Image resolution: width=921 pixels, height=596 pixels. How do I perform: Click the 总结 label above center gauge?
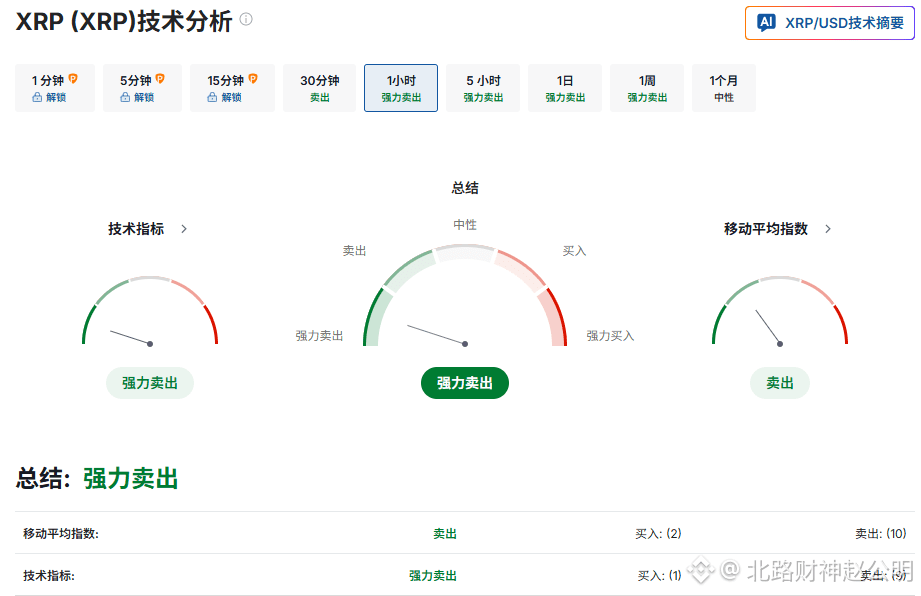tap(465, 188)
